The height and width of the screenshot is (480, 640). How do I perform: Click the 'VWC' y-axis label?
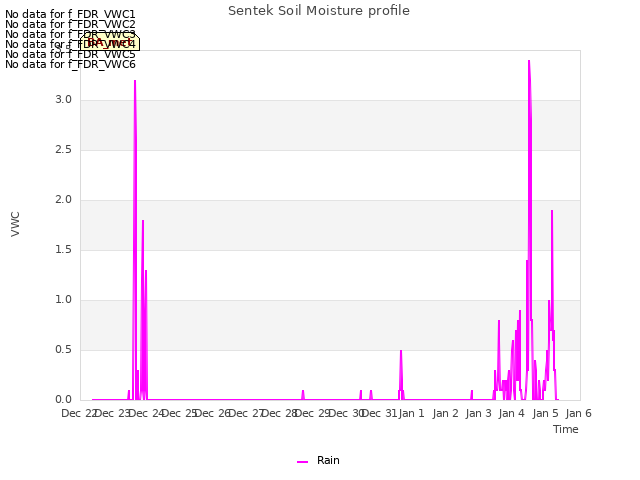click(x=15, y=224)
